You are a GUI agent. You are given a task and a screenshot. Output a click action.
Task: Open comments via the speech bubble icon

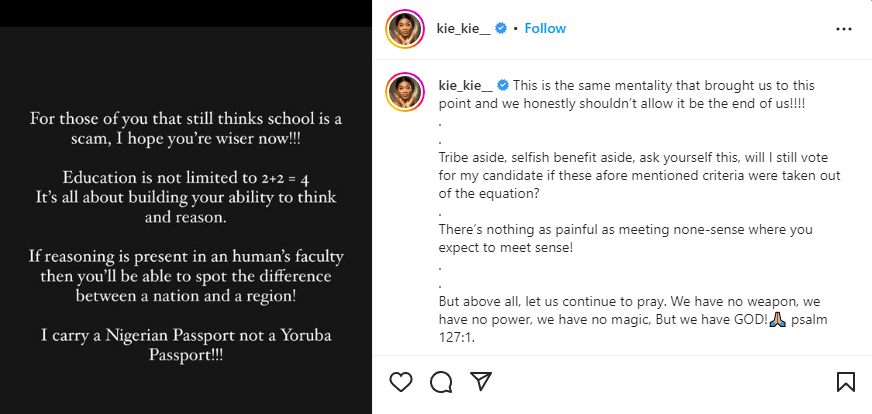click(441, 382)
